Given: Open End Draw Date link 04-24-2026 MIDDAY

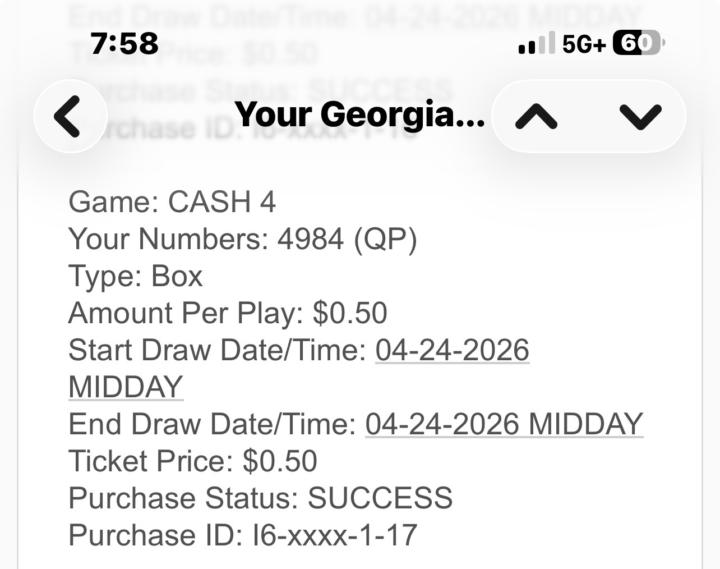Looking at the screenshot, I should (x=504, y=424).
